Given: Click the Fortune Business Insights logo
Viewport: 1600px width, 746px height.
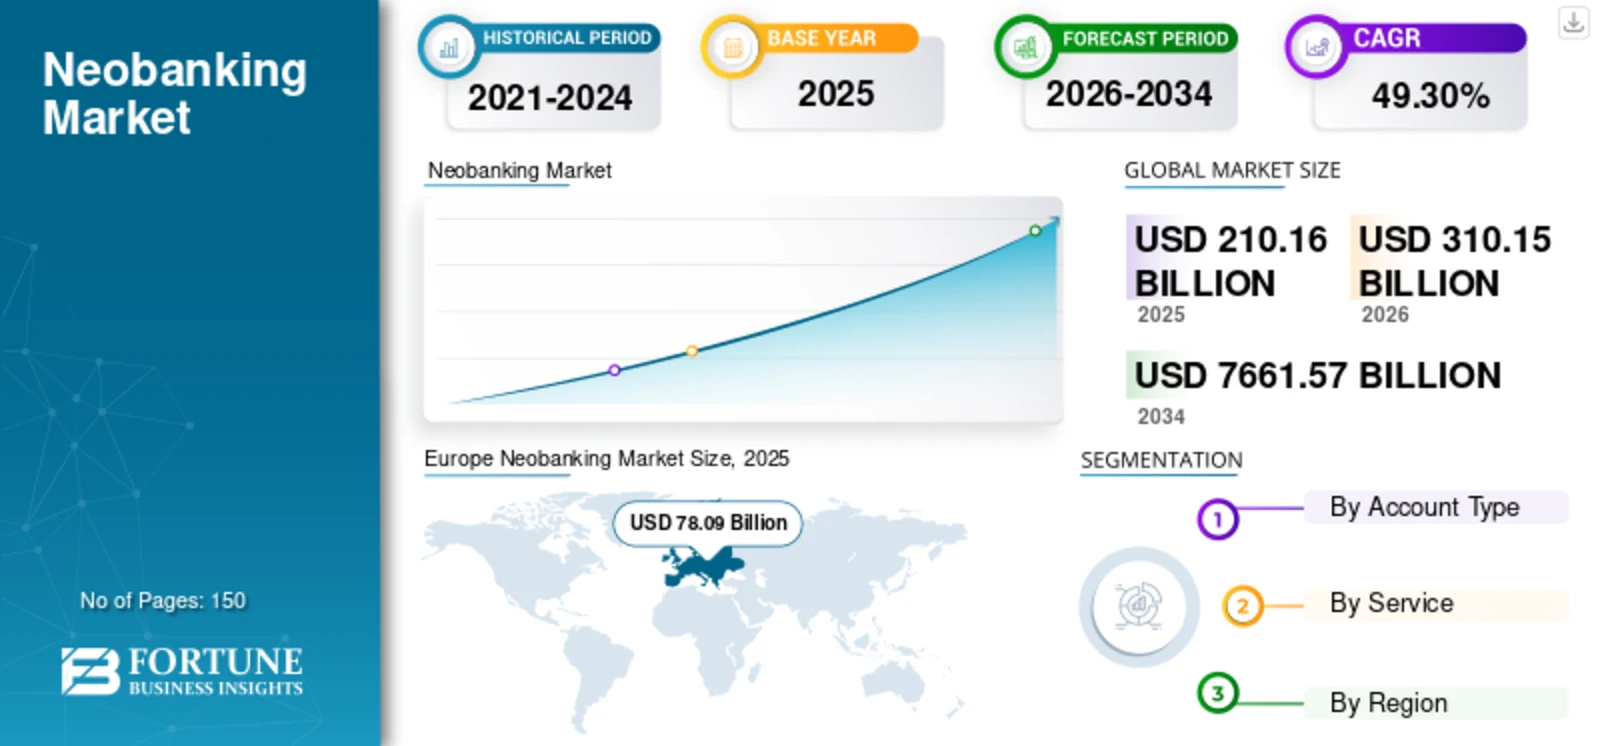Looking at the screenshot, I should click(x=182, y=670).
